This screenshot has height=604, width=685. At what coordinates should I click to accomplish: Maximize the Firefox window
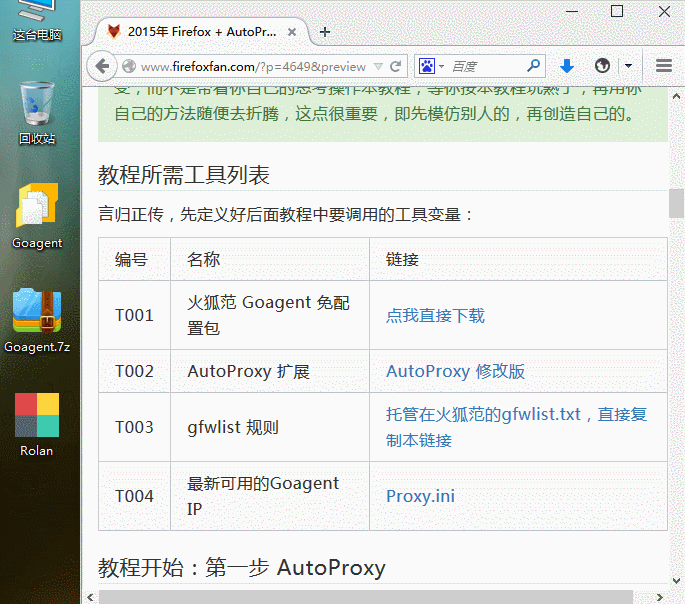coord(617,11)
